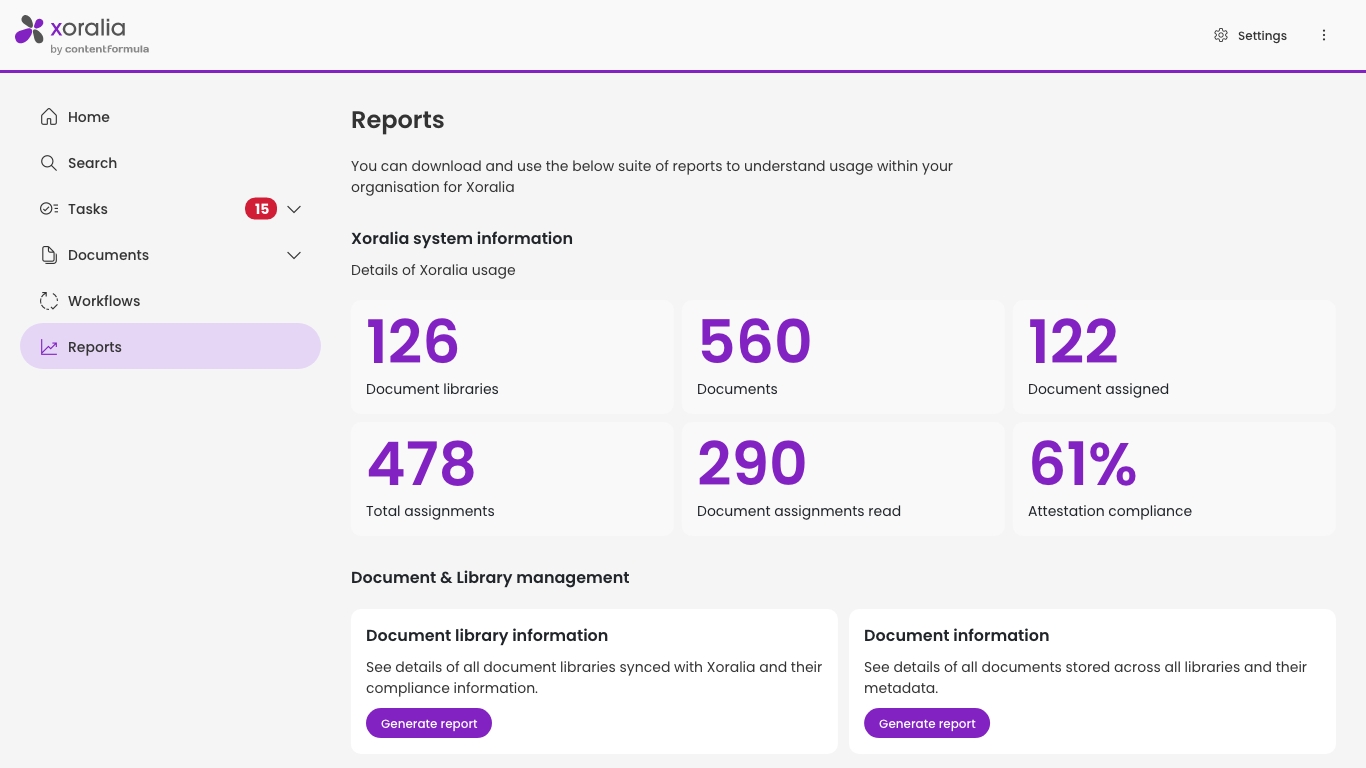Select Reports in the sidebar
This screenshot has width=1366, height=768.
pyautogui.click(x=170, y=346)
